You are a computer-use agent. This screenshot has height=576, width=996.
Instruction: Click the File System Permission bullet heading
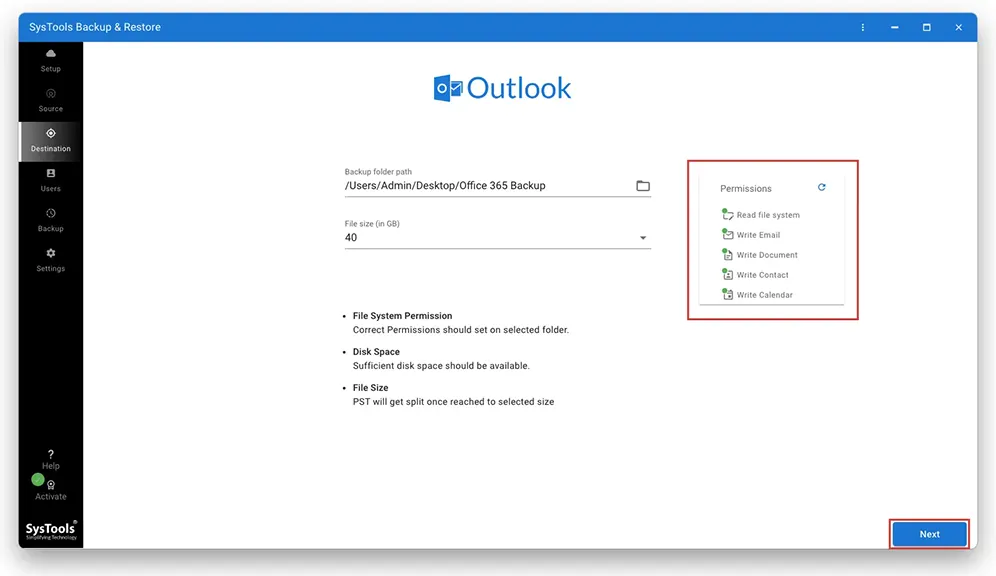[x=402, y=316]
